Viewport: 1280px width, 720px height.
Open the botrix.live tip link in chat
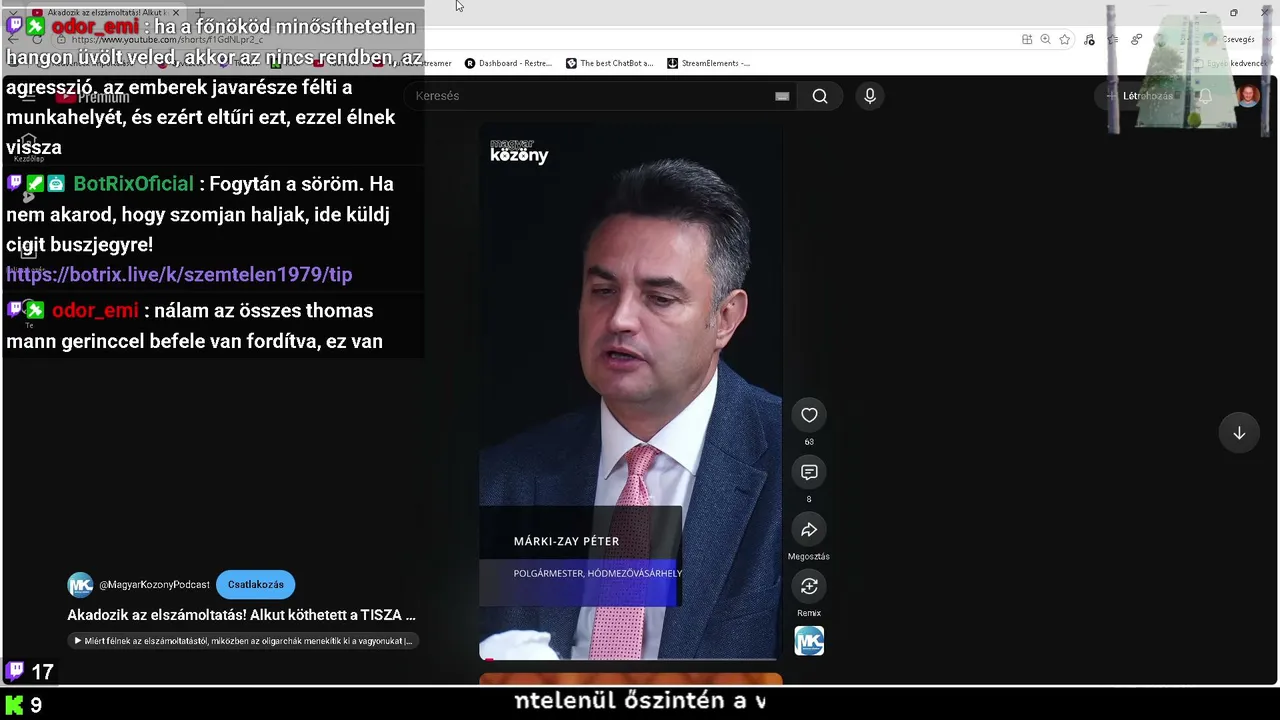click(179, 274)
